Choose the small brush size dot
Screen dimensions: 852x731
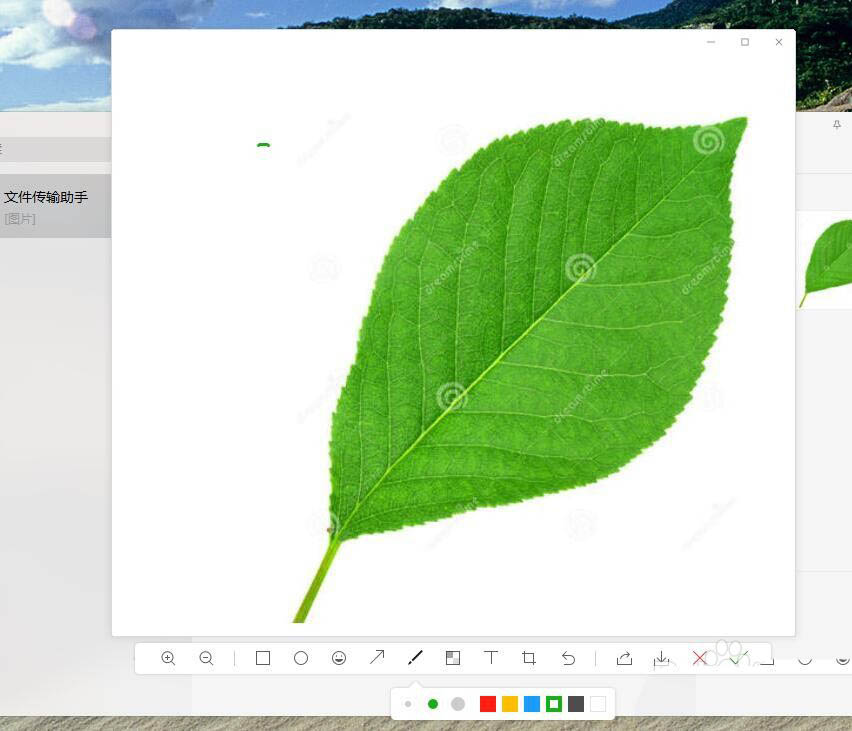(x=408, y=704)
